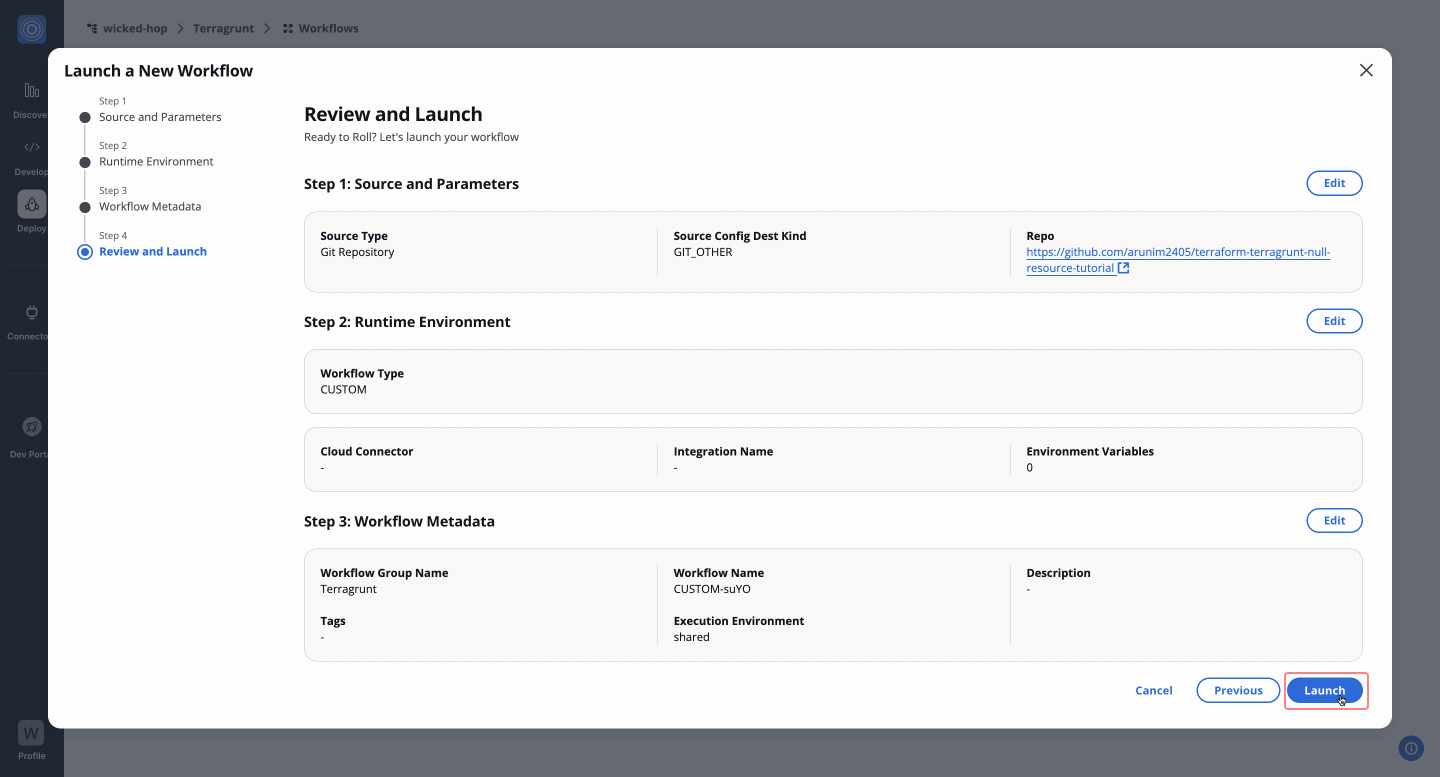
Task: Open the Develop code icon in sidebar
Action: click(x=32, y=148)
